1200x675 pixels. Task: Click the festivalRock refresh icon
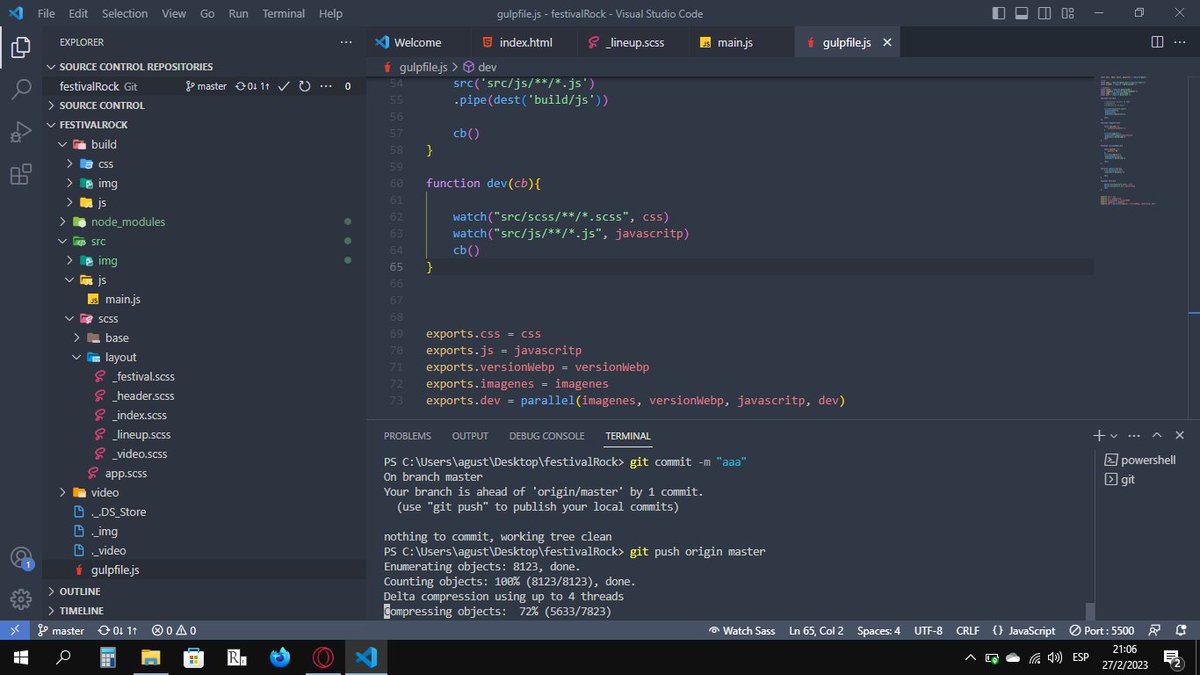coord(304,86)
